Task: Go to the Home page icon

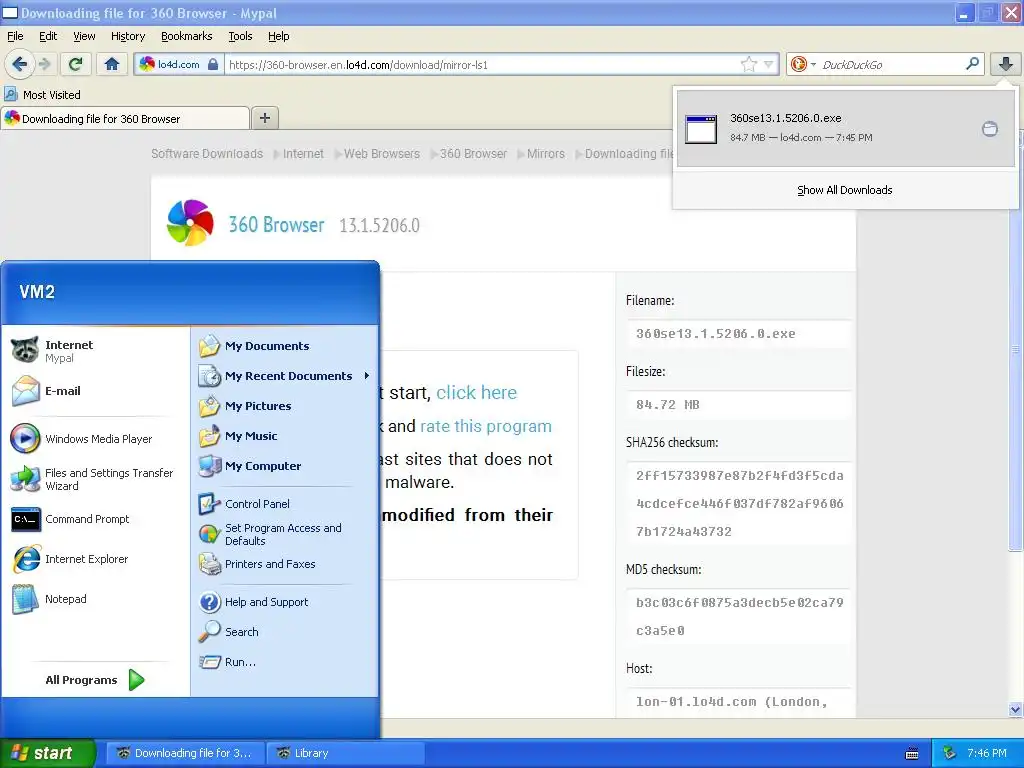Action: pyautogui.click(x=112, y=64)
